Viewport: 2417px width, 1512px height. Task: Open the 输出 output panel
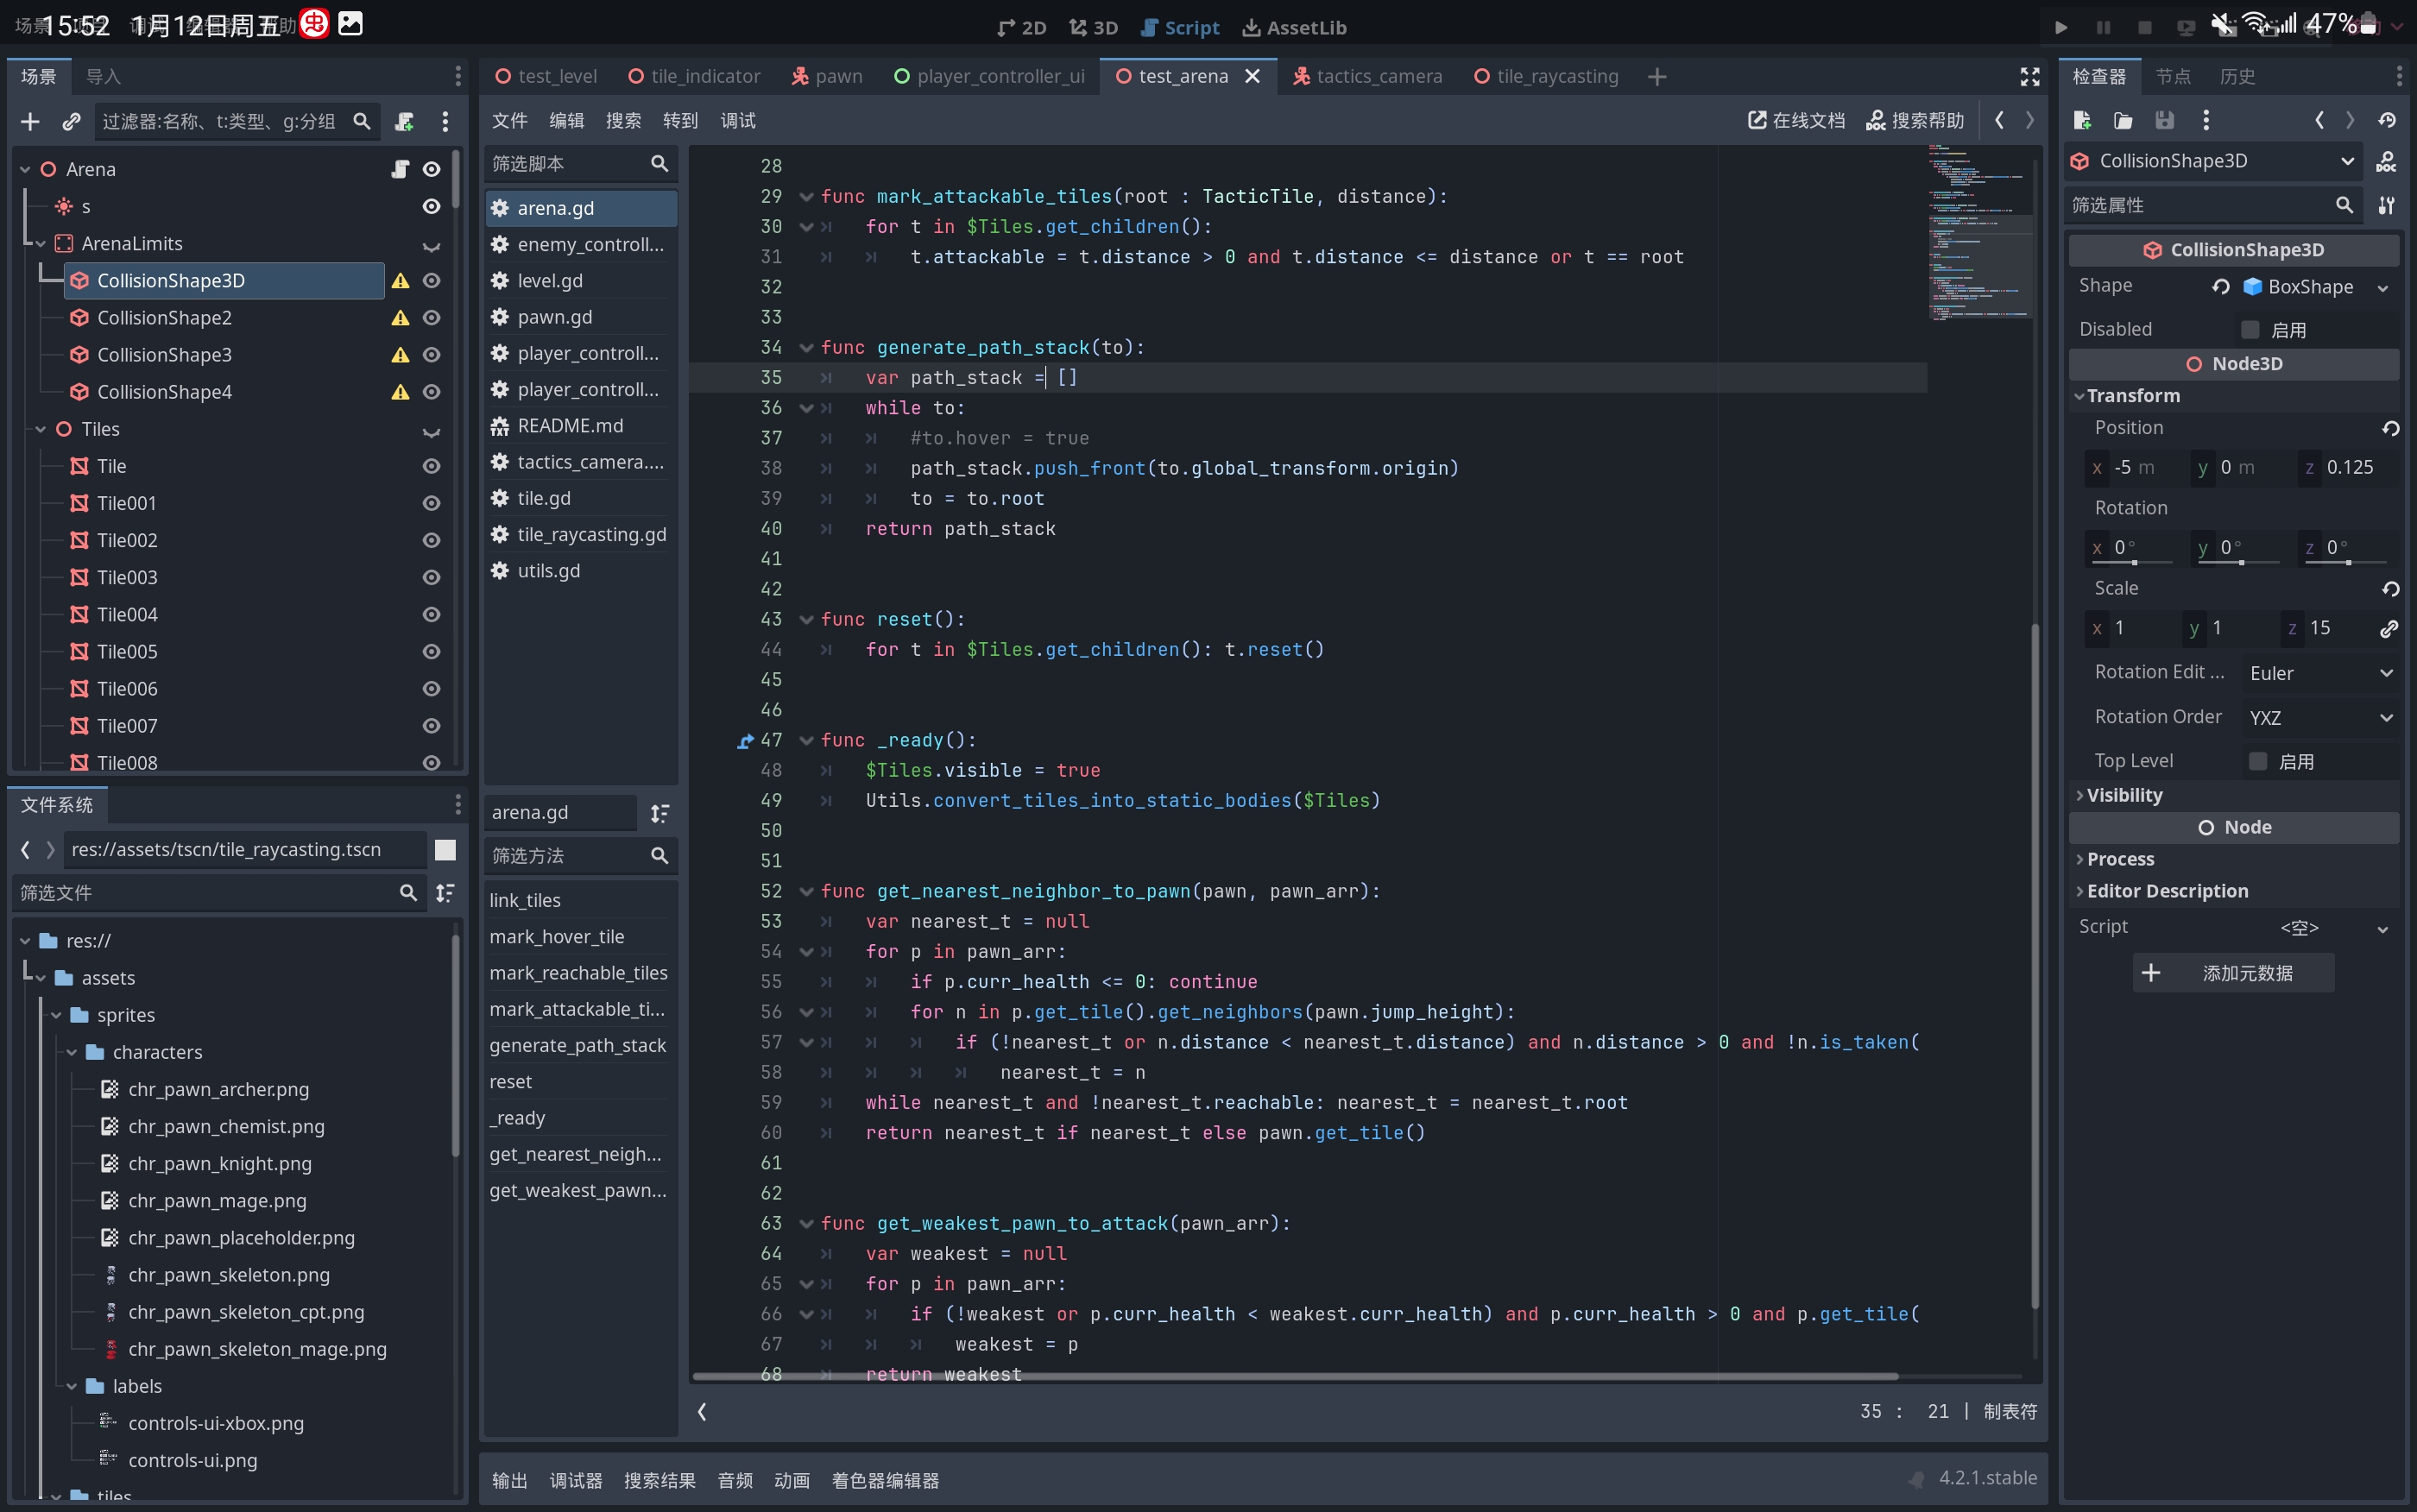click(509, 1480)
